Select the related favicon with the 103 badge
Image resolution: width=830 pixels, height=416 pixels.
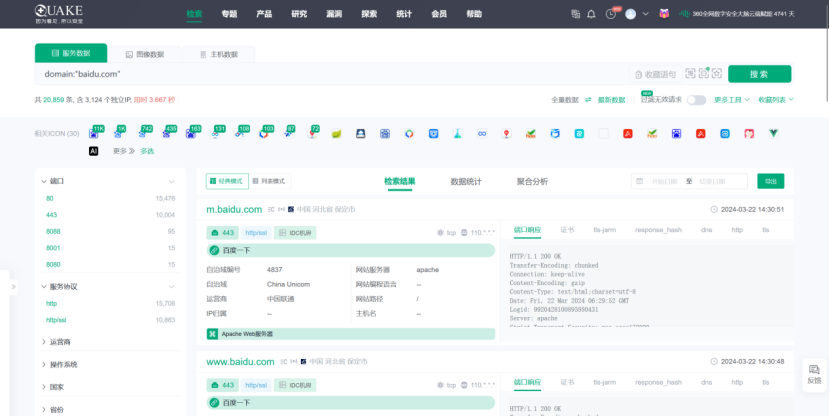click(x=264, y=134)
